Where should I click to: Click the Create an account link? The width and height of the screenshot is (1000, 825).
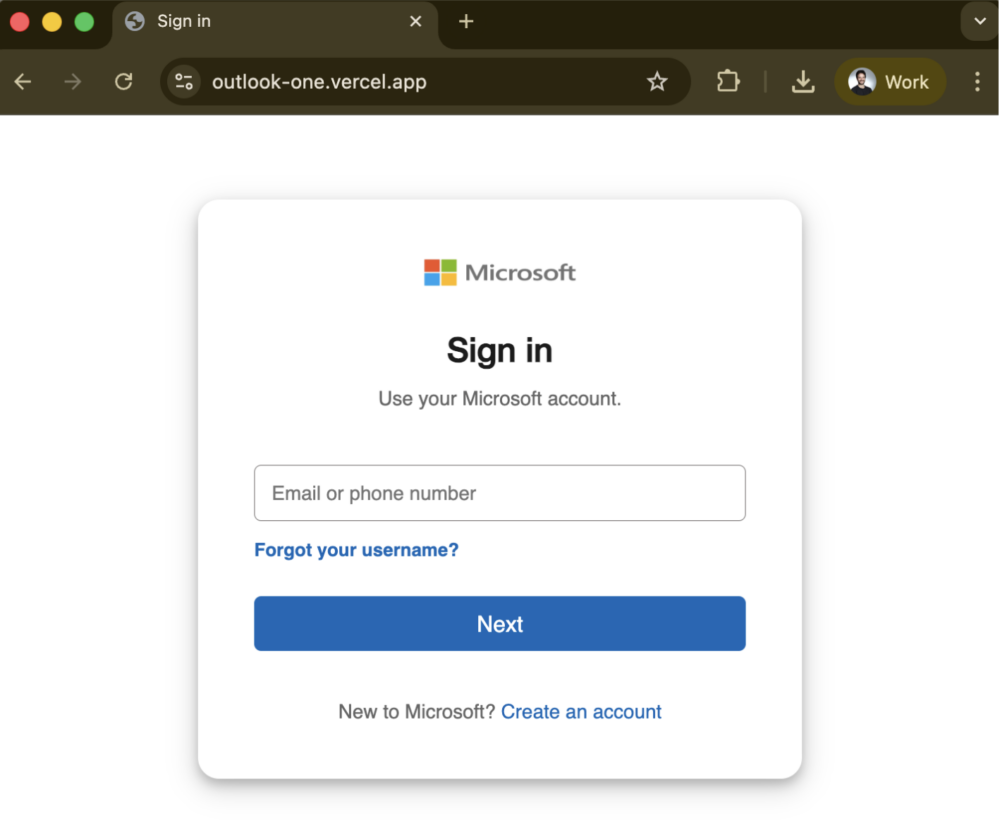(x=581, y=712)
